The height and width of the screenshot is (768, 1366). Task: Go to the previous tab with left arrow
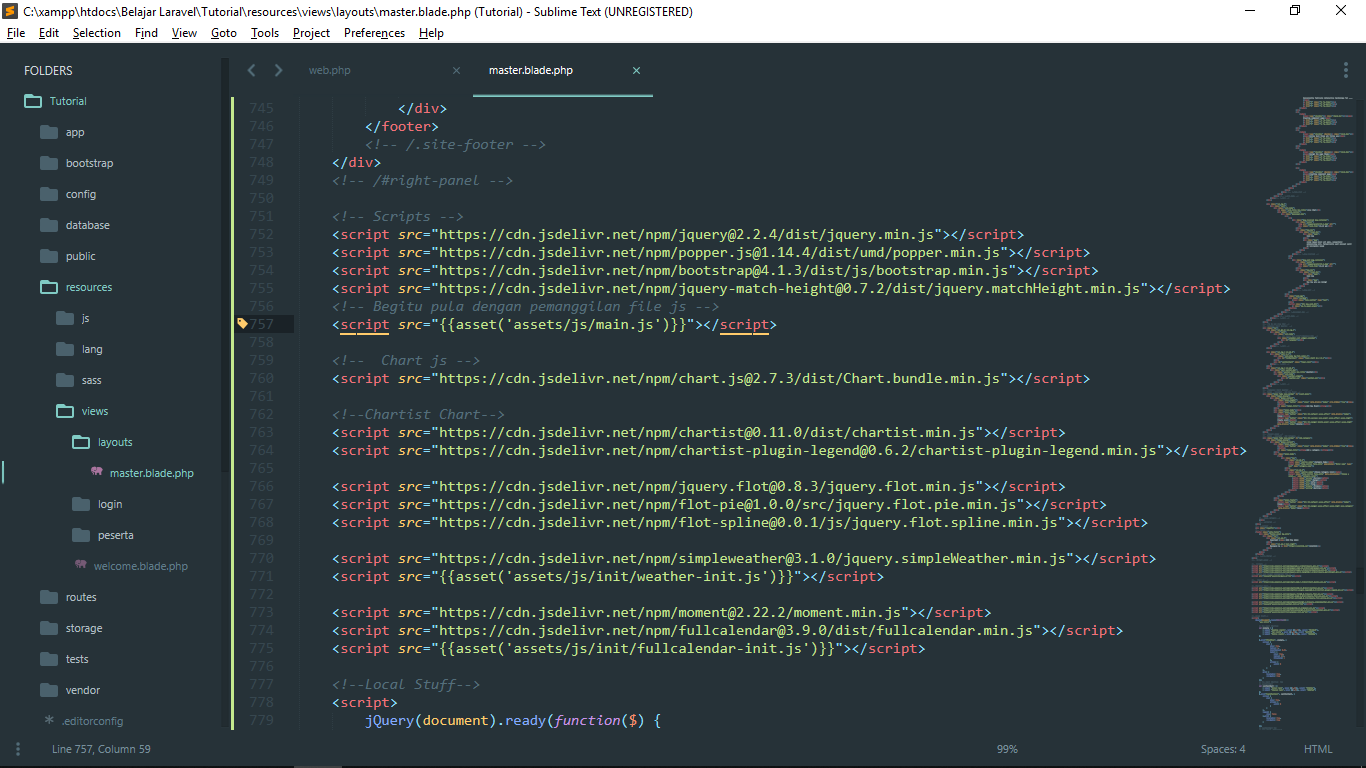[251, 70]
